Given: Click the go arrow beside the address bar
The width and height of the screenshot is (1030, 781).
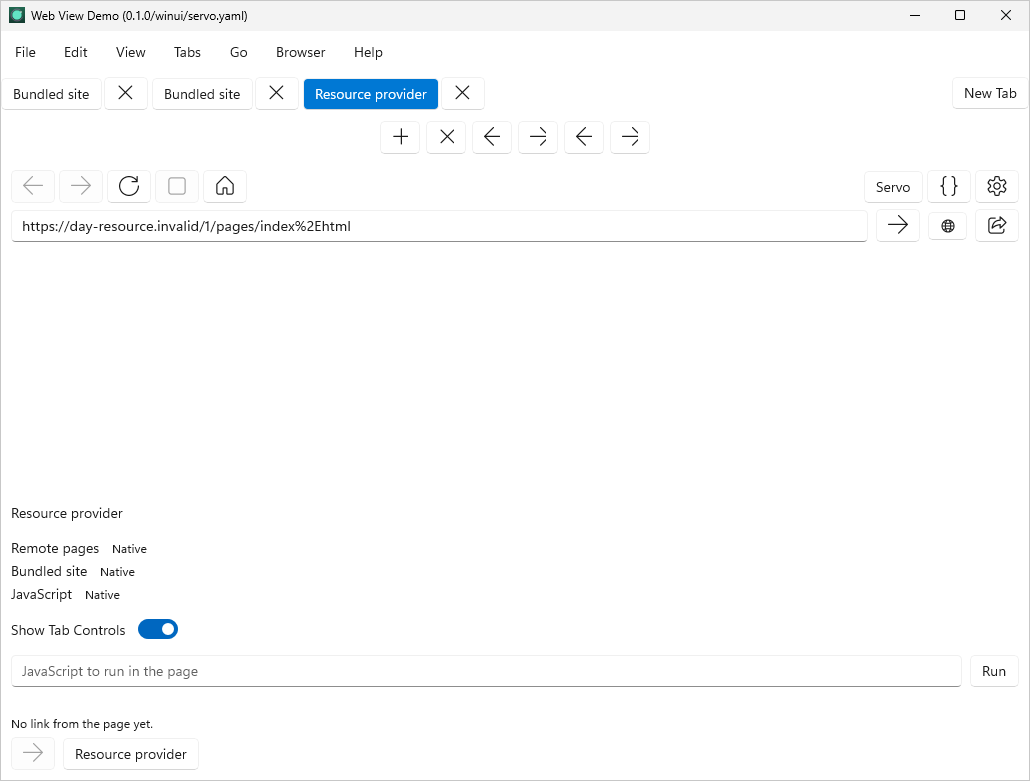Looking at the screenshot, I should click(897, 226).
